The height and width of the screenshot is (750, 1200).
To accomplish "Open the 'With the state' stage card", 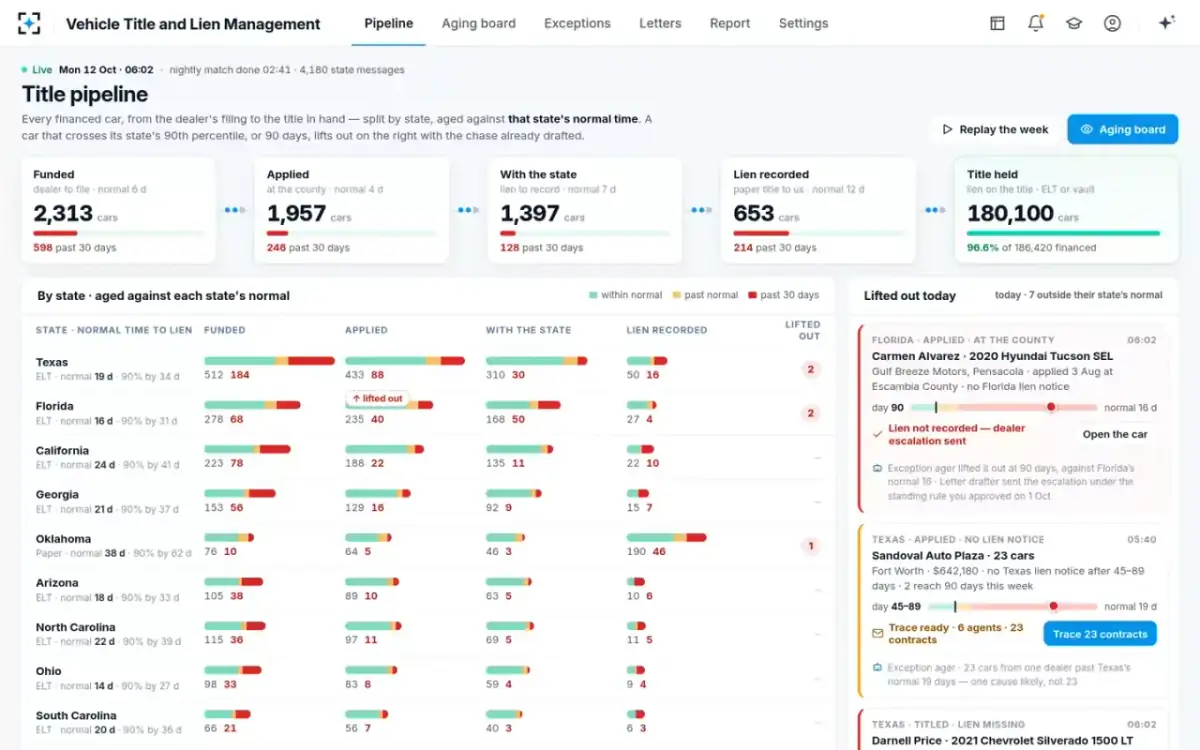I will (585, 210).
